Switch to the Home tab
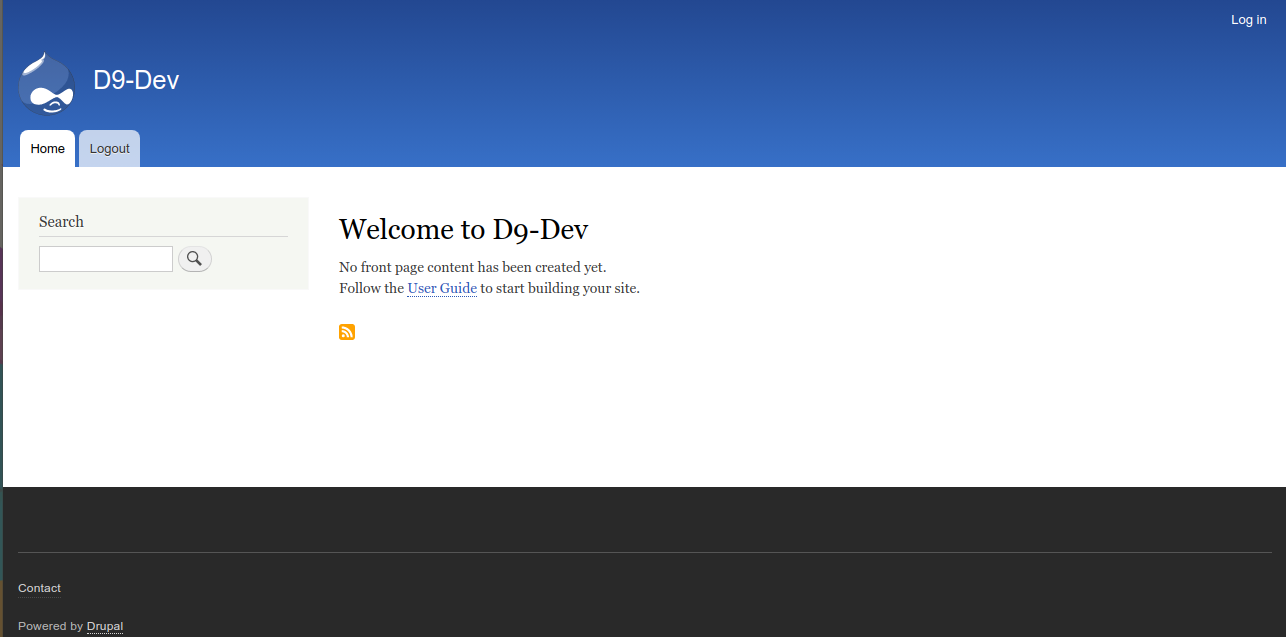Screen dimensions: 1286x637 [x=47, y=149]
